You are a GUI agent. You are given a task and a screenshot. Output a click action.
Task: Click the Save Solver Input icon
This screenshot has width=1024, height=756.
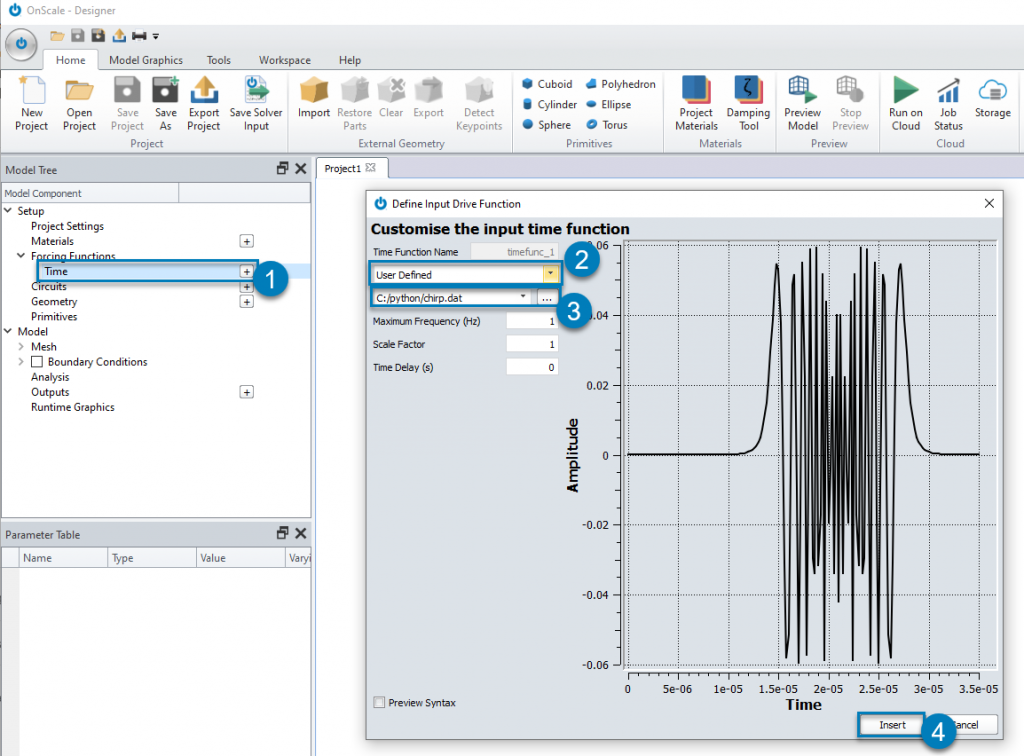[x=256, y=103]
